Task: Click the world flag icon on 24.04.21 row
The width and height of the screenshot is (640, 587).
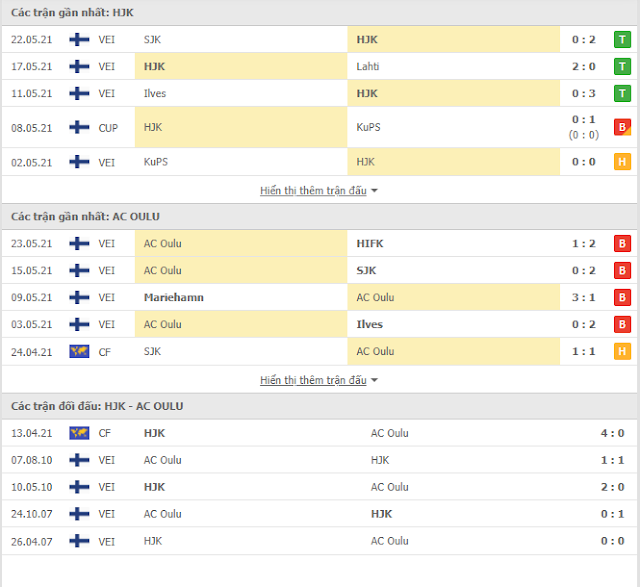Action: [79, 351]
